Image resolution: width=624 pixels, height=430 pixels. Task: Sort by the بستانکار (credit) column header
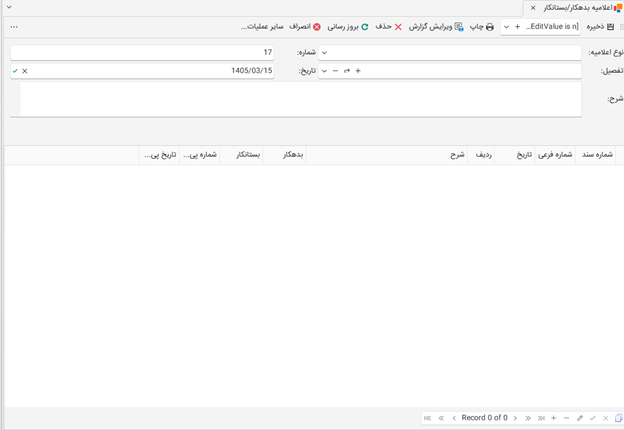point(241,155)
